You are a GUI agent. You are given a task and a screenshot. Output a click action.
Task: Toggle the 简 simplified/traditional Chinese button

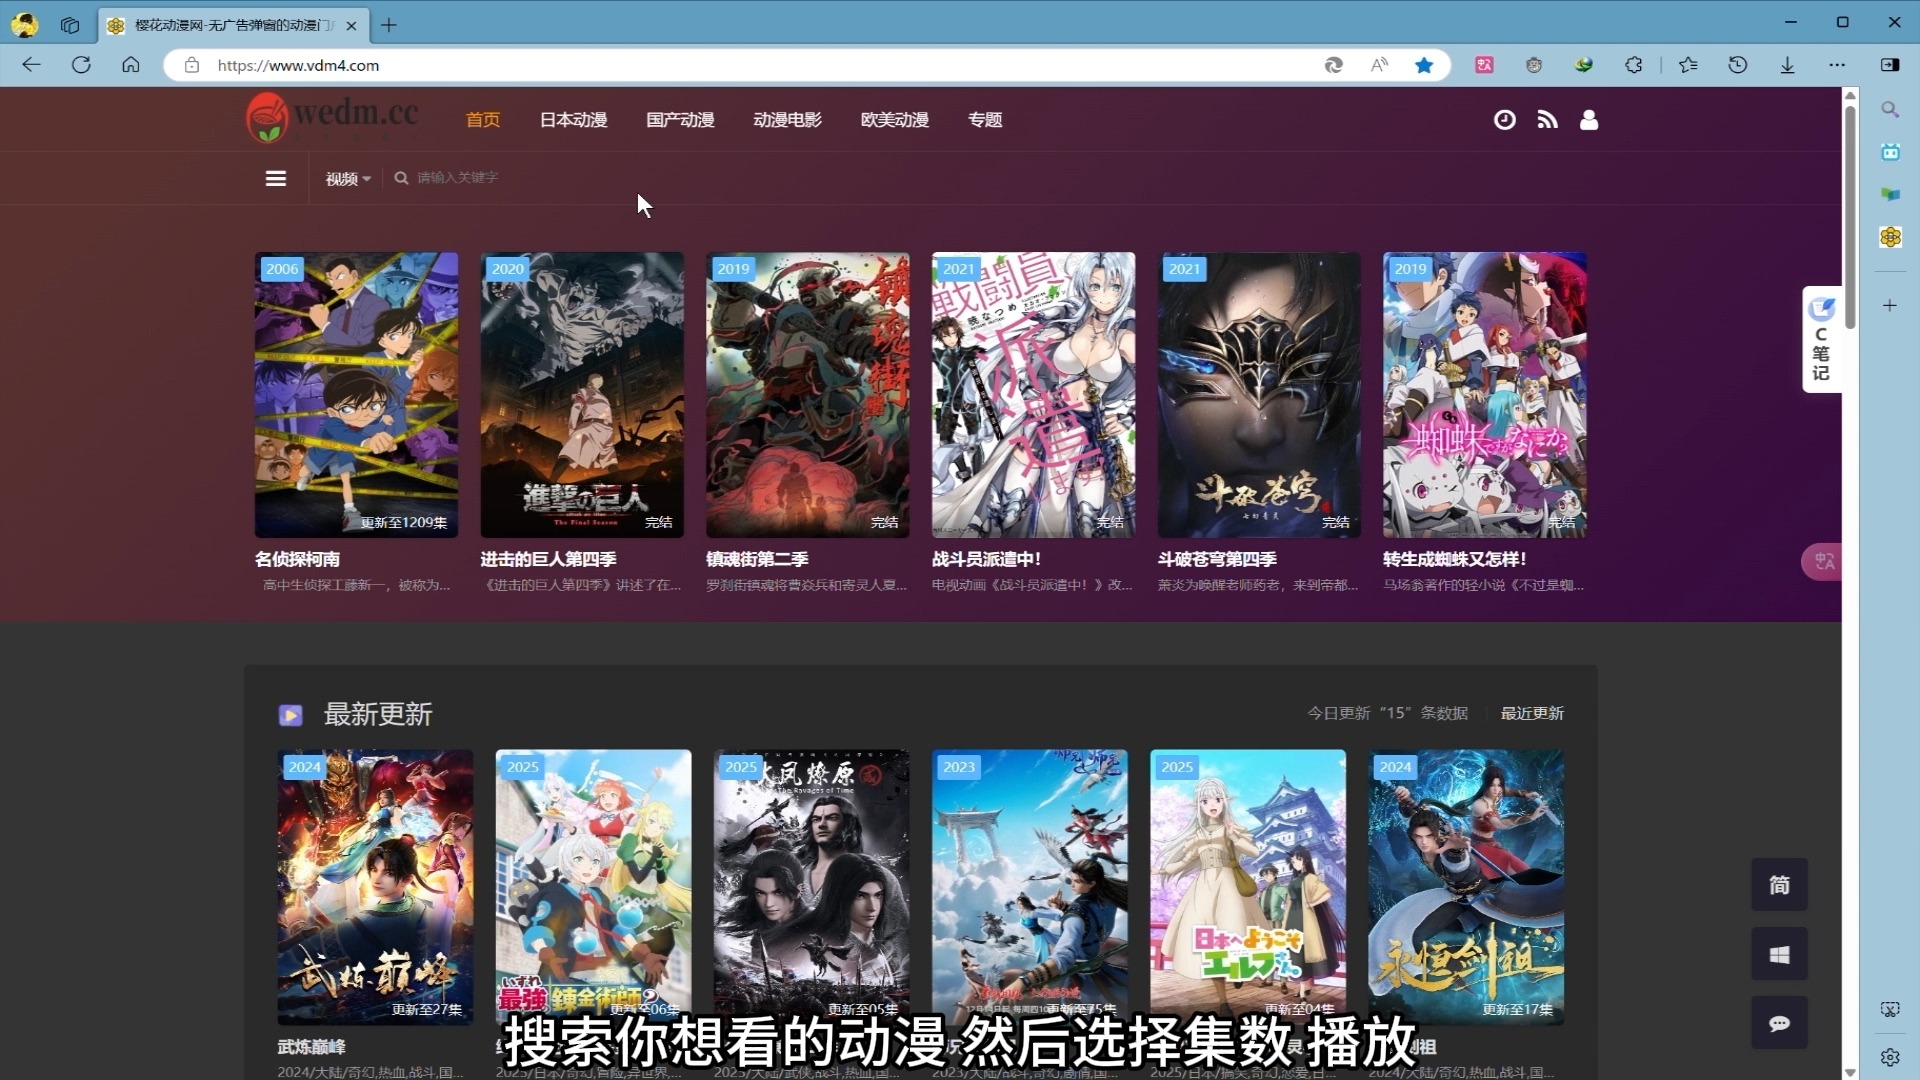1779,885
